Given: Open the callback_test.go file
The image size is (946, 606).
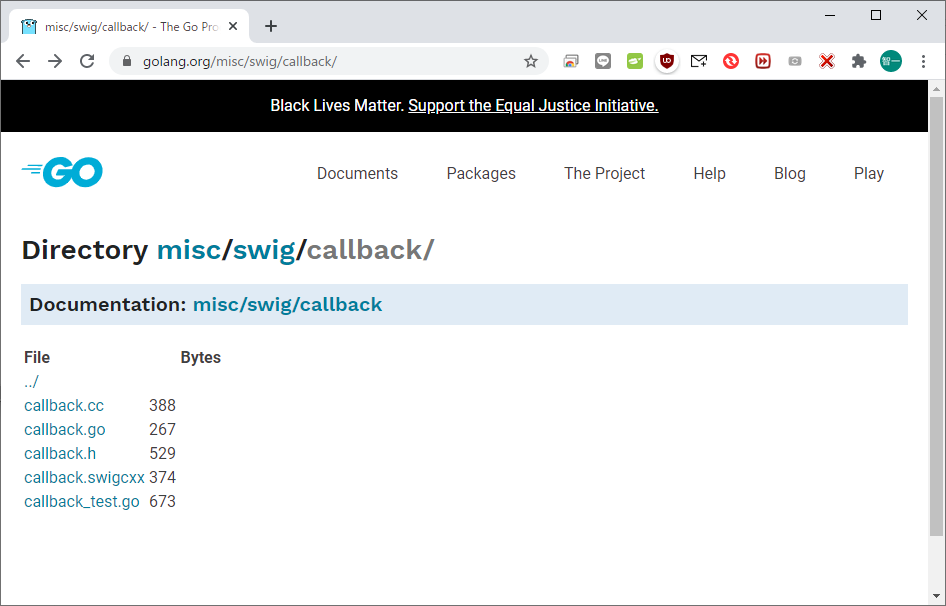Looking at the screenshot, I should 82,501.
